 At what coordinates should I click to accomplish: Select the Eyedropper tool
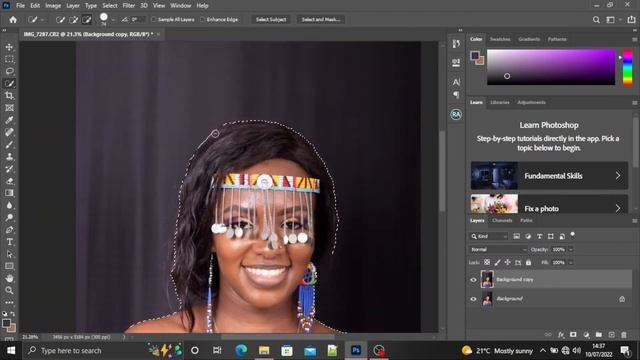coord(9,120)
